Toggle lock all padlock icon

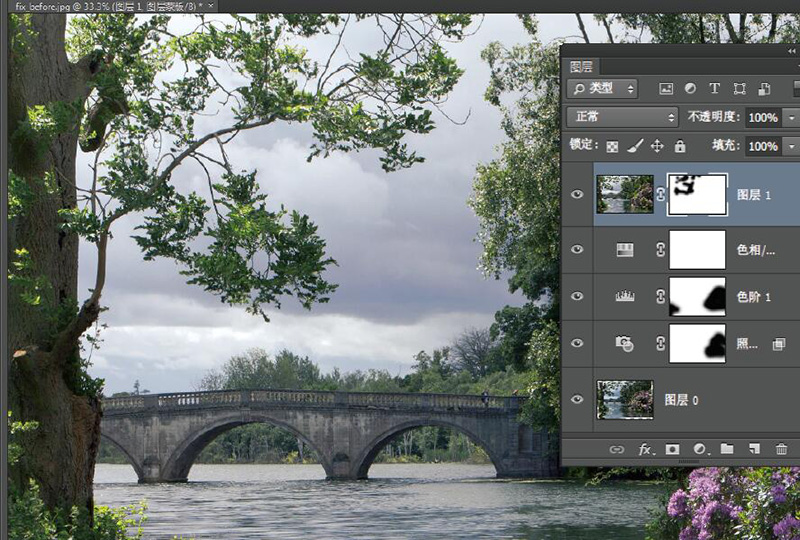(680, 146)
